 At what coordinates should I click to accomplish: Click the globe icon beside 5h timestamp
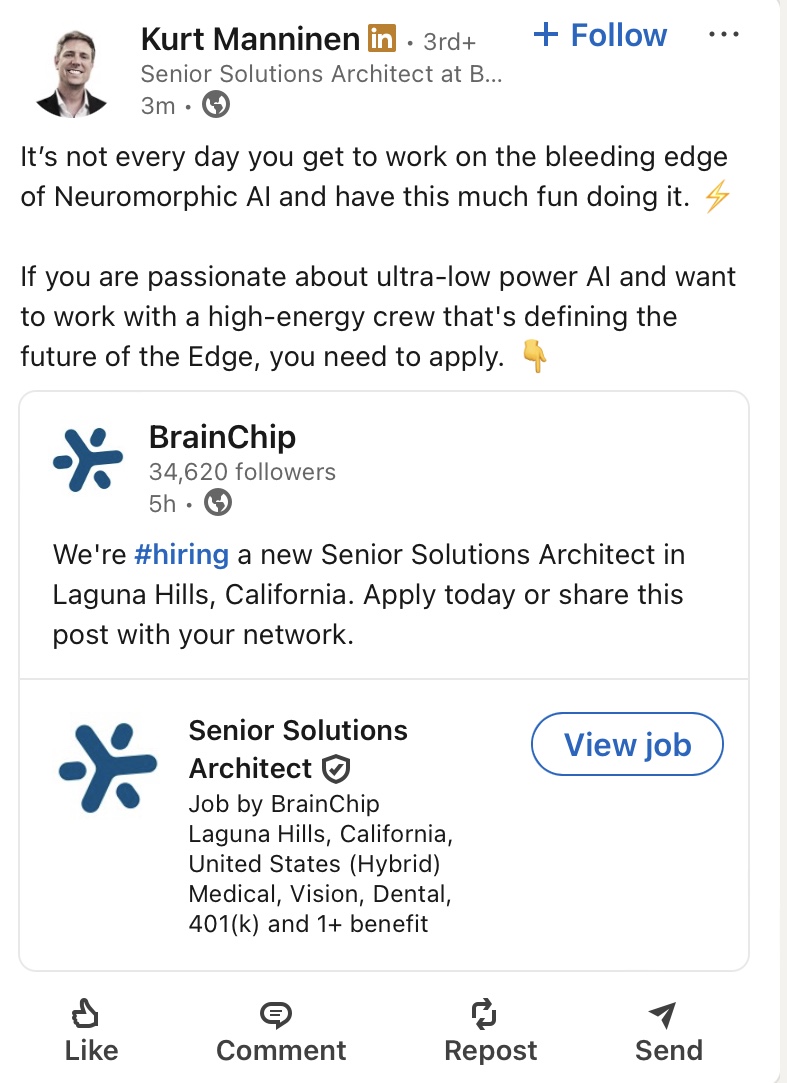tap(218, 503)
